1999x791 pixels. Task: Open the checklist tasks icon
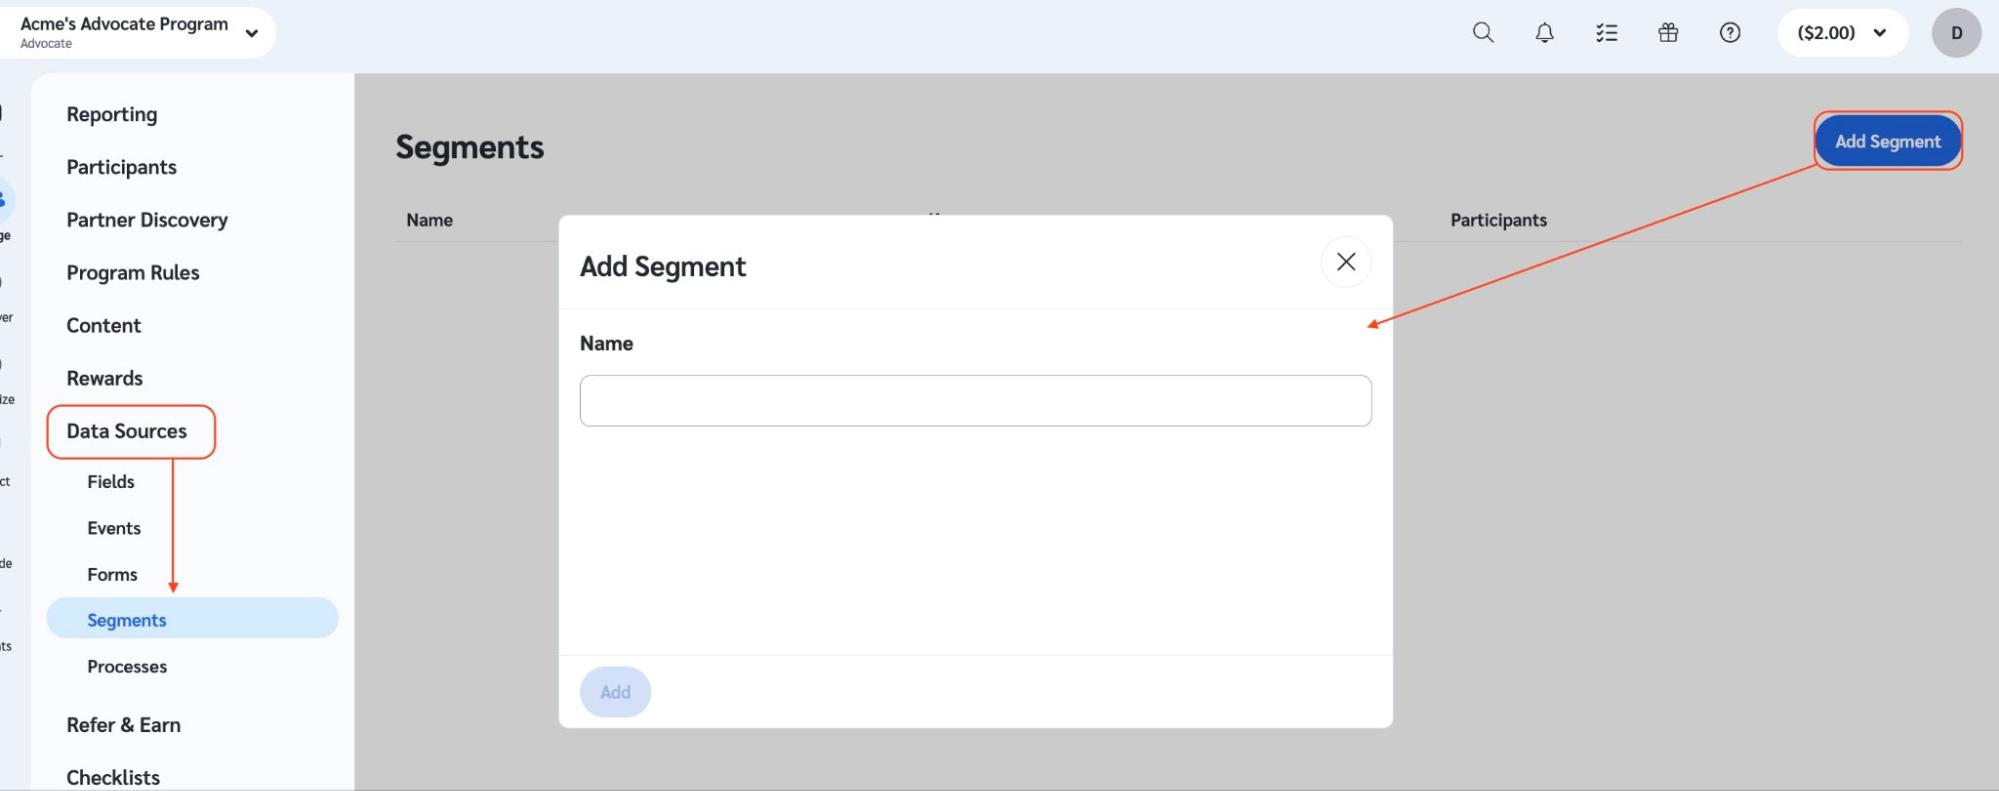pyautogui.click(x=1607, y=32)
